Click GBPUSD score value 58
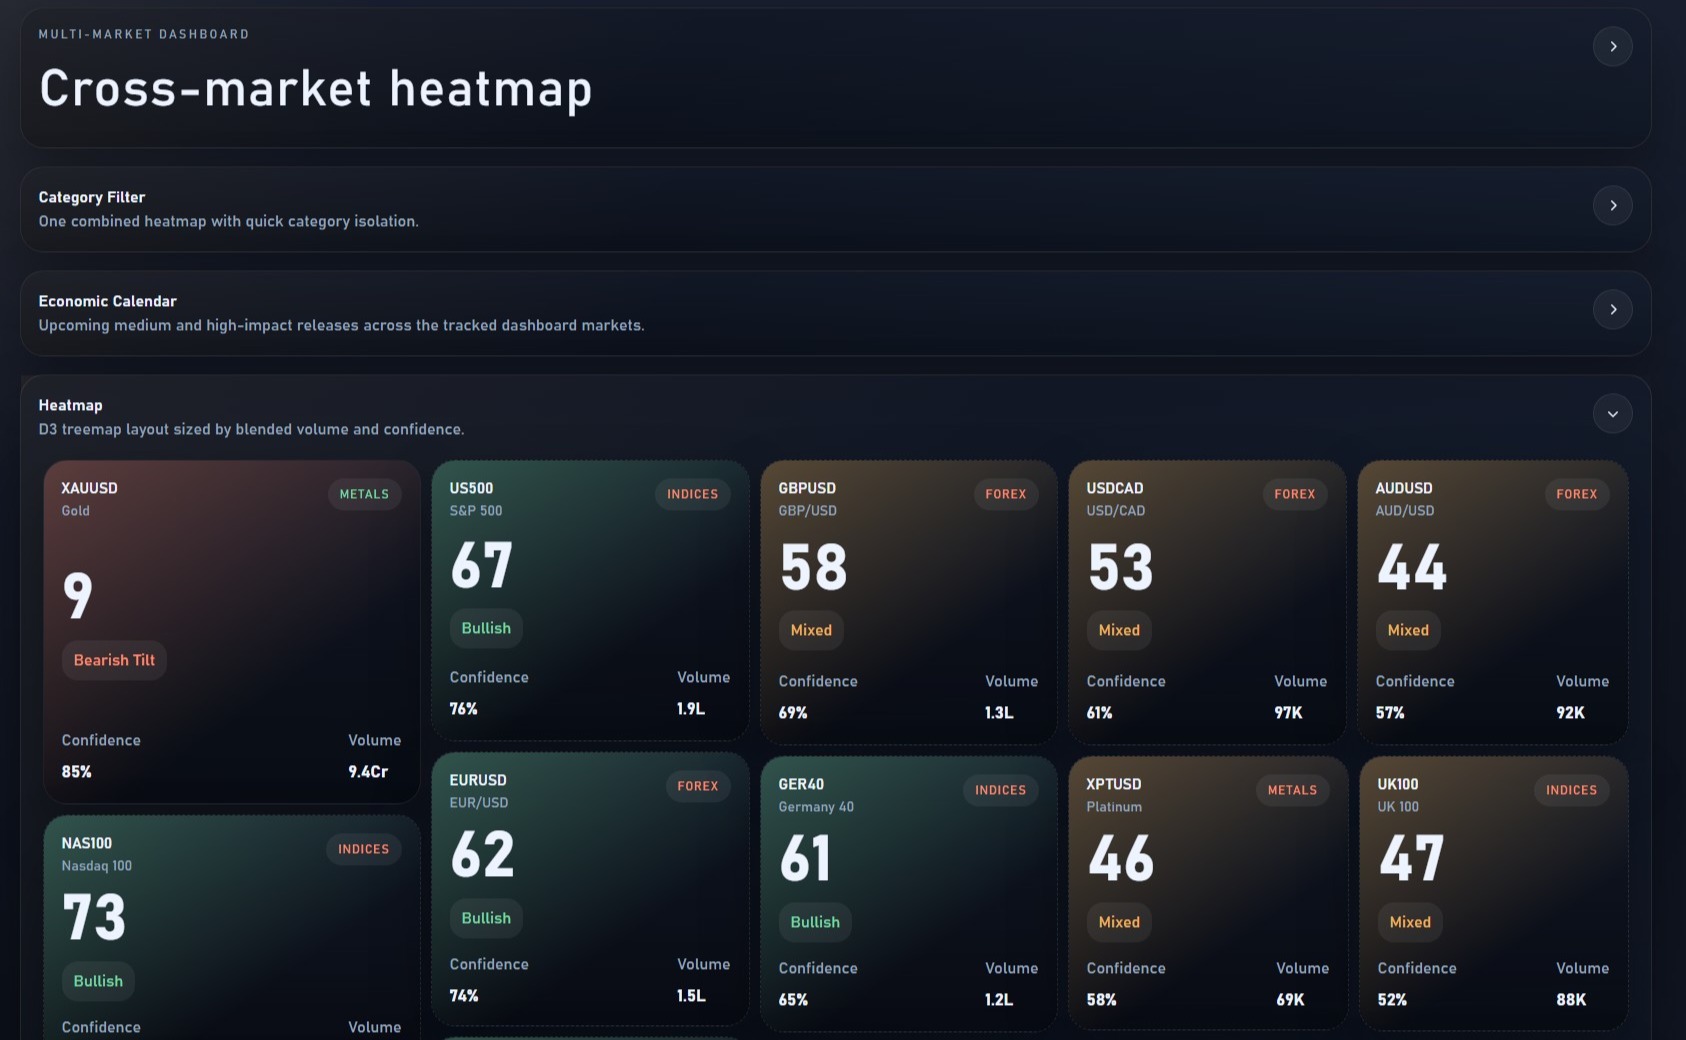This screenshot has width=1686, height=1040. click(x=813, y=567)
